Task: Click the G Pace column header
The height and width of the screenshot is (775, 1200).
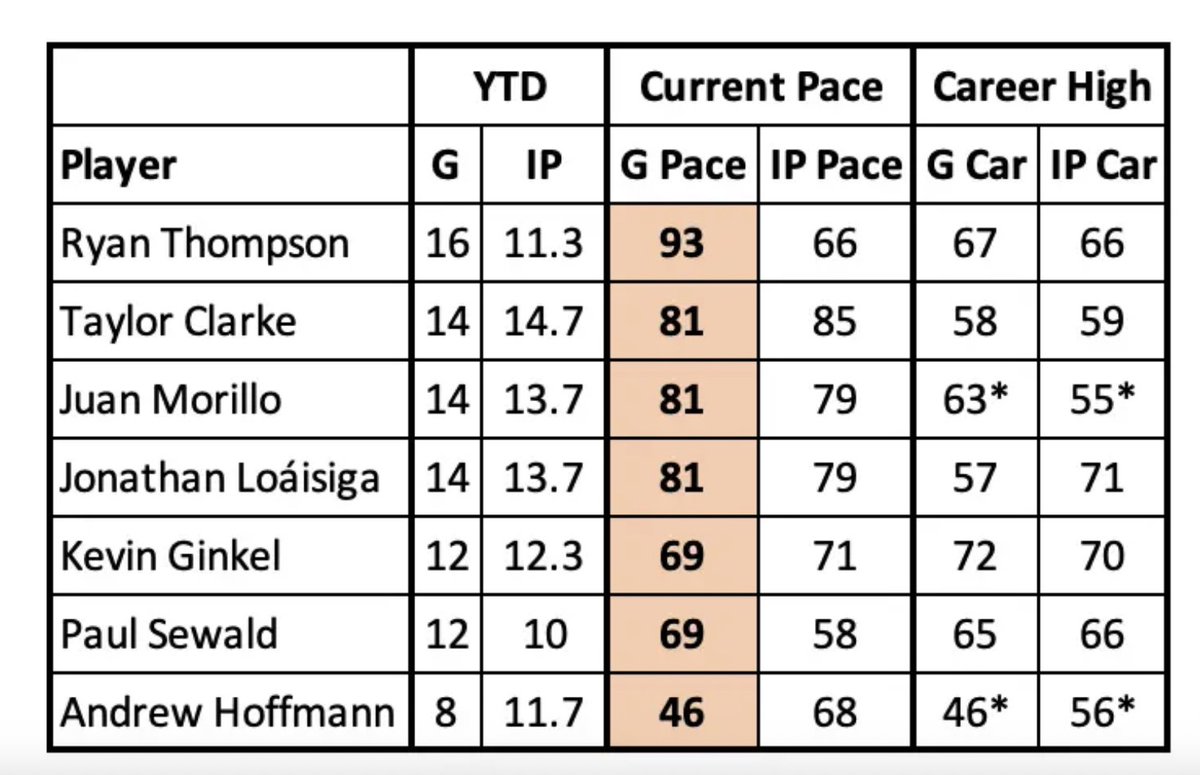Action: coord(683,165)
